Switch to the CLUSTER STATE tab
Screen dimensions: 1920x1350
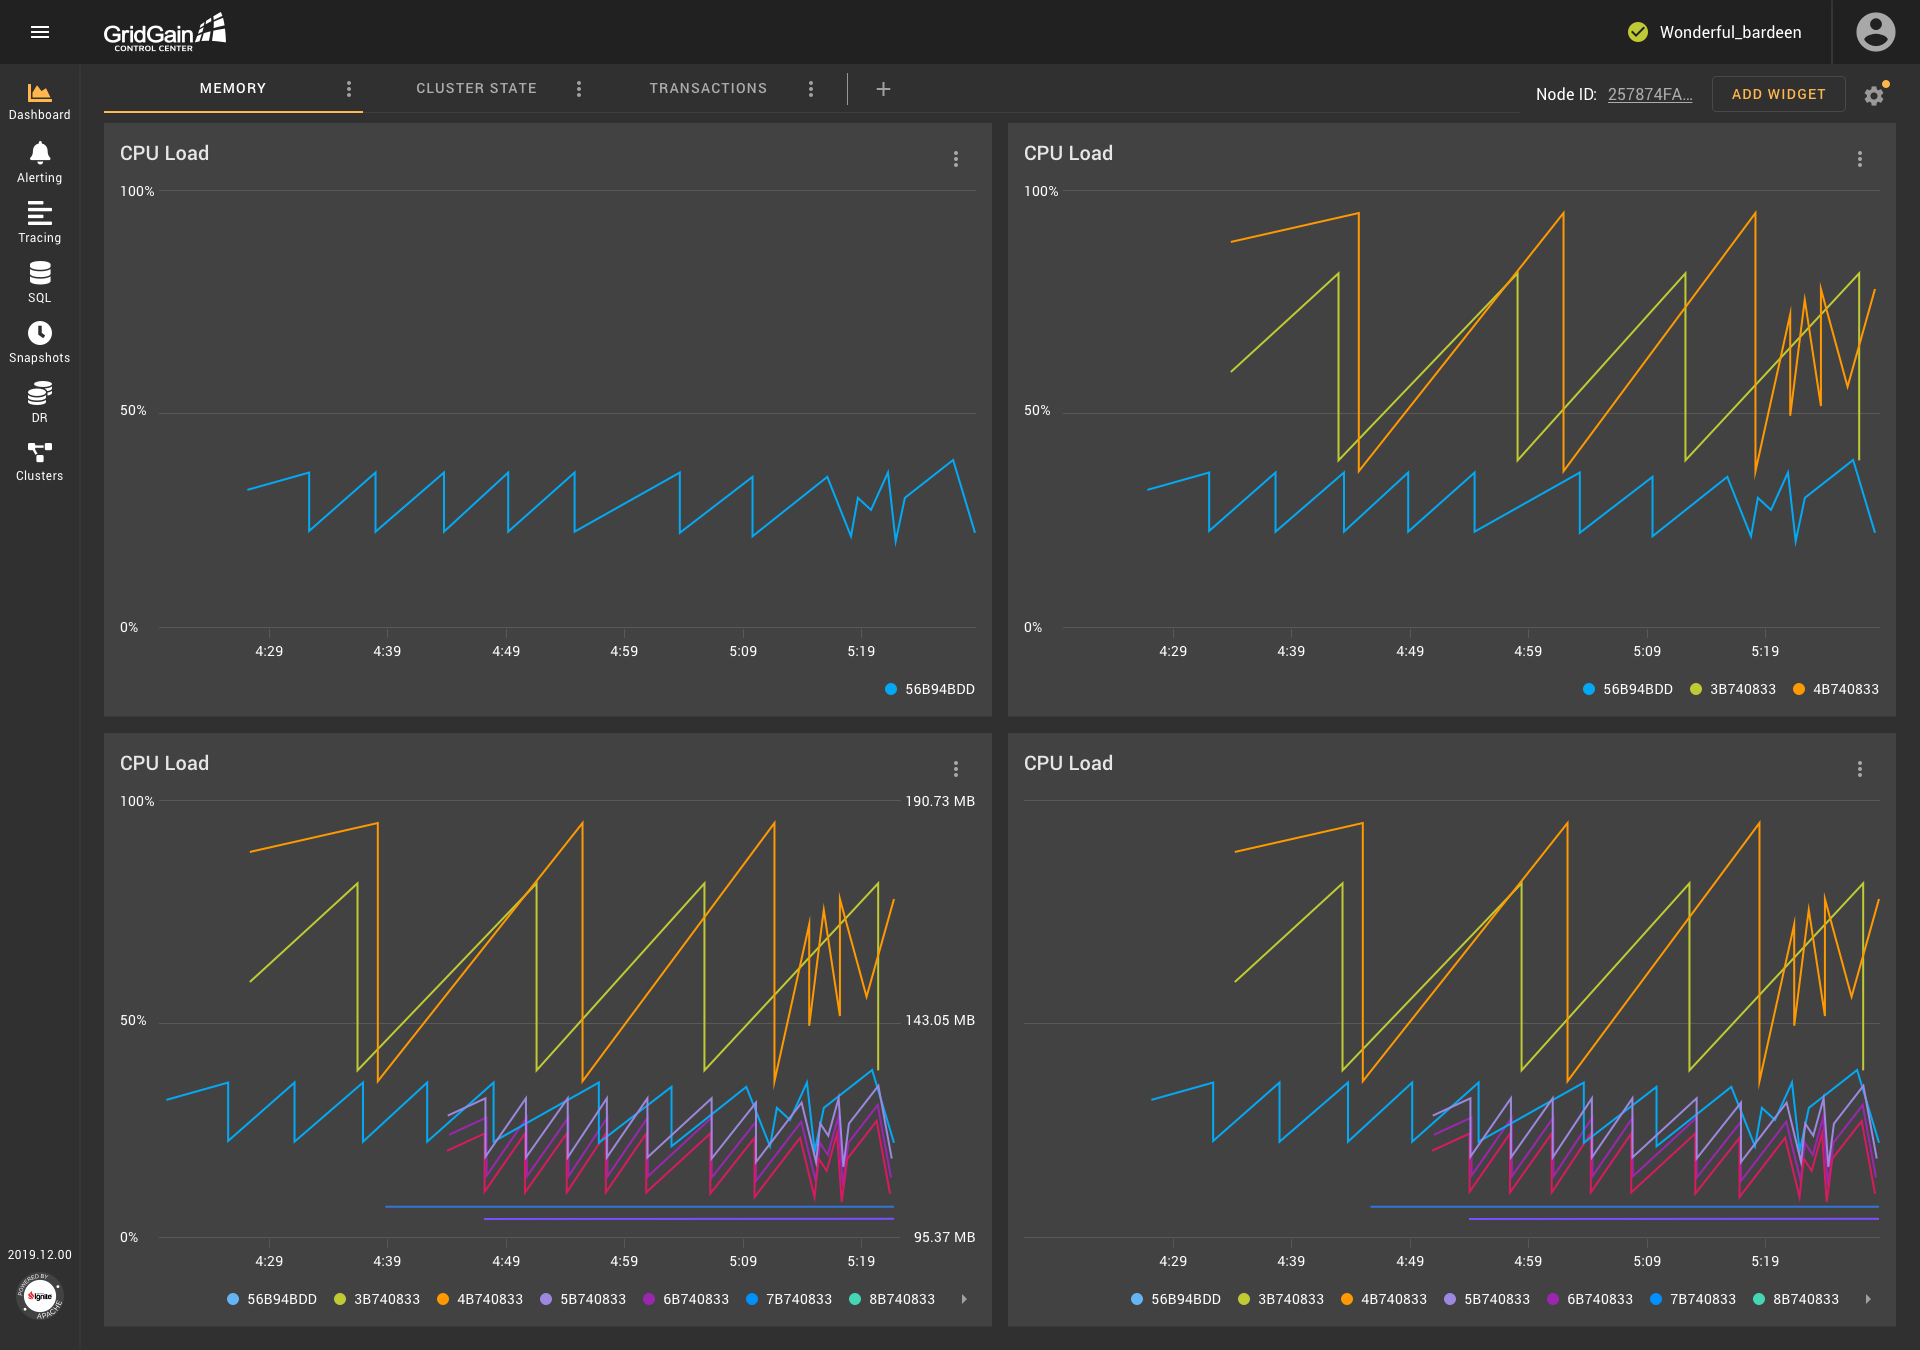pyautogui.click(x=476, y=88)
